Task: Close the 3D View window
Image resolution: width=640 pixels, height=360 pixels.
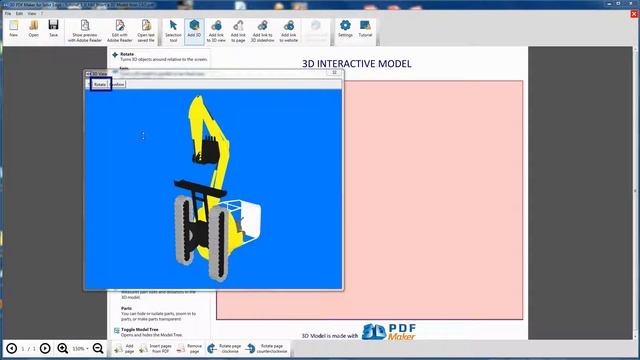Action: point(334,73)
